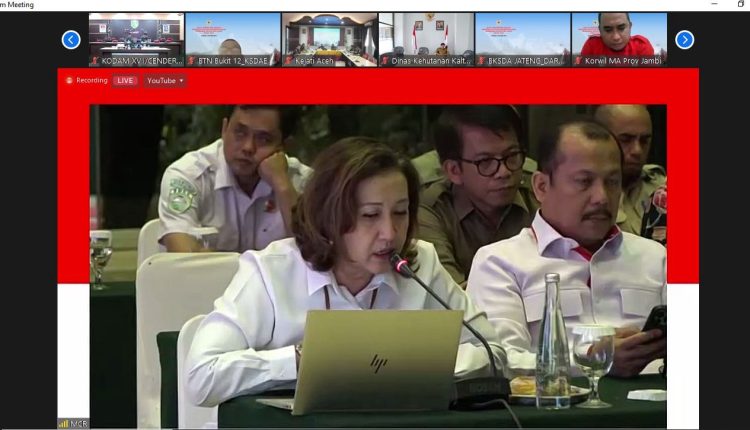Pin the BKSDA JATENG_DAR video thumbnail
The height and width of the screenshot is (430, 750).
[x=522, y=36]
